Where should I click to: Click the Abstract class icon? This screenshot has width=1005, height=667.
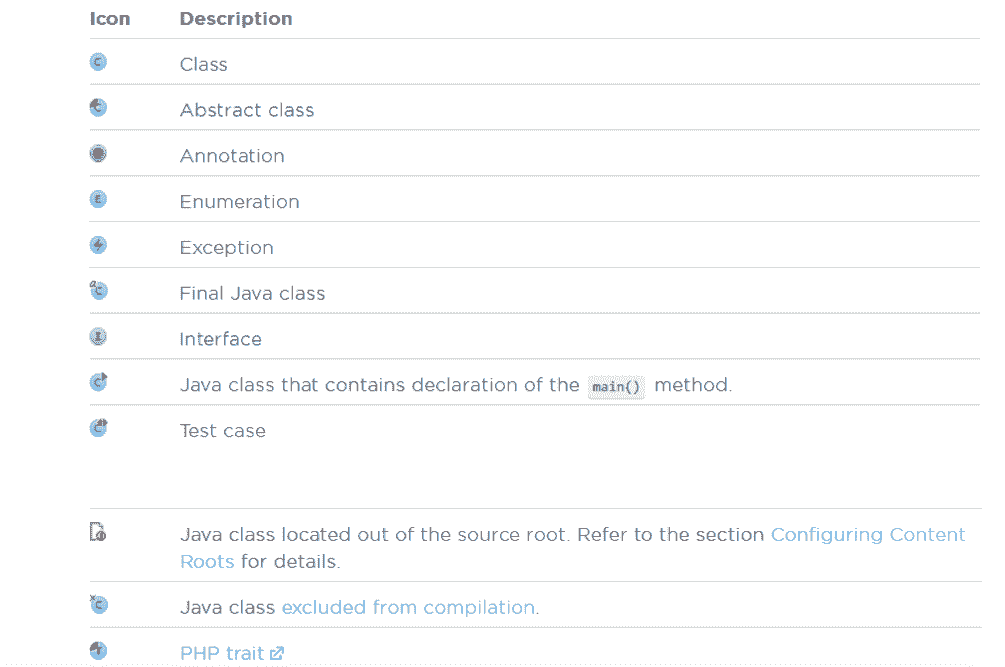tap(98, 108)
